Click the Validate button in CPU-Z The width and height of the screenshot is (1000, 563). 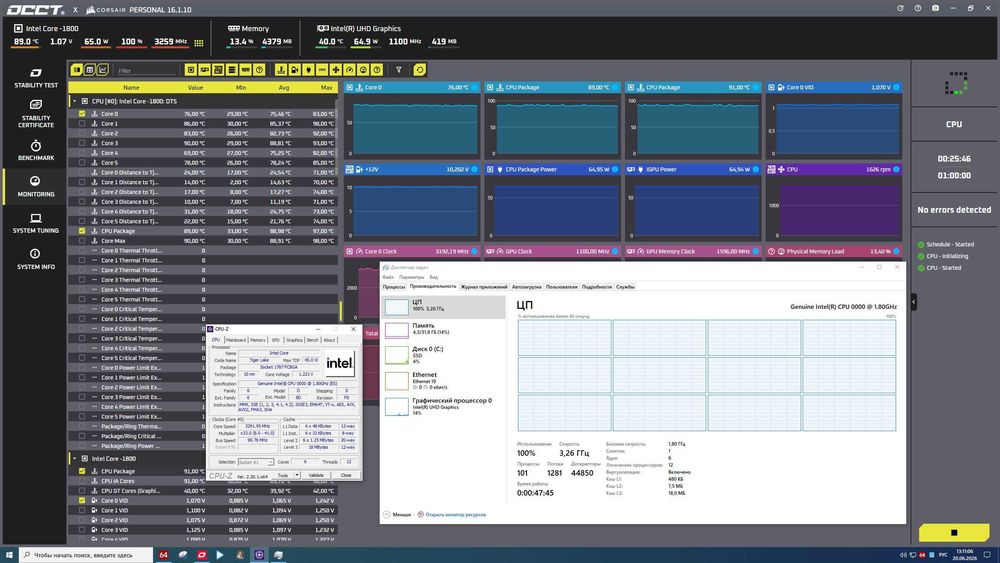point(316,475)
